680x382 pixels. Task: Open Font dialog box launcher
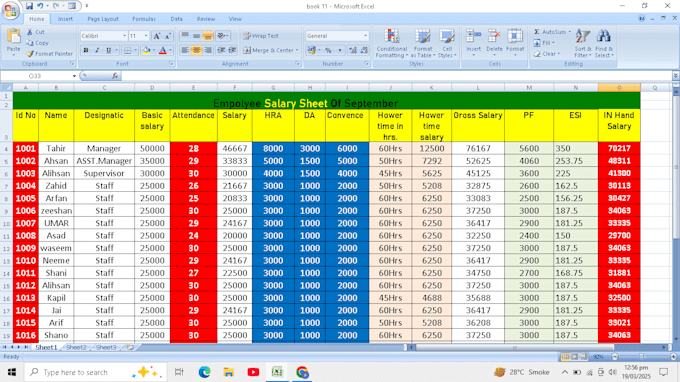171,64
